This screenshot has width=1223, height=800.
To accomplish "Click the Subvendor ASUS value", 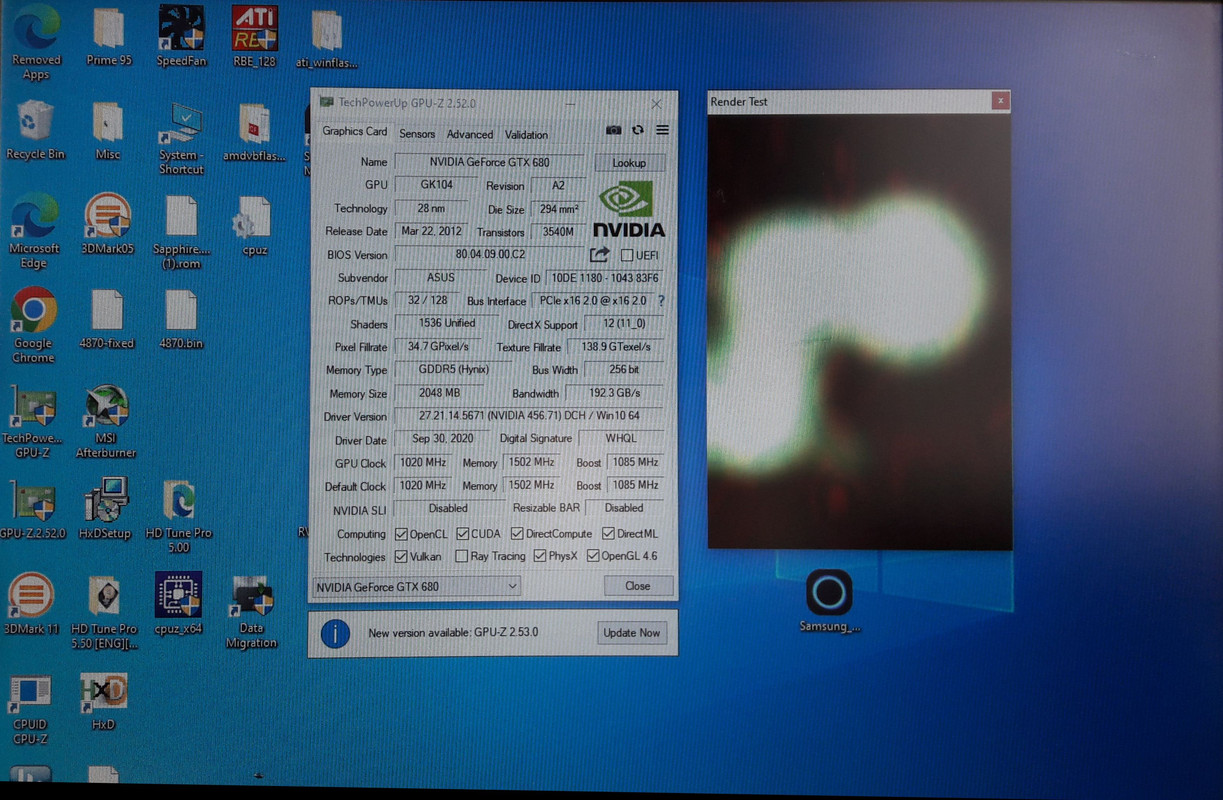I will pos(440,278).
